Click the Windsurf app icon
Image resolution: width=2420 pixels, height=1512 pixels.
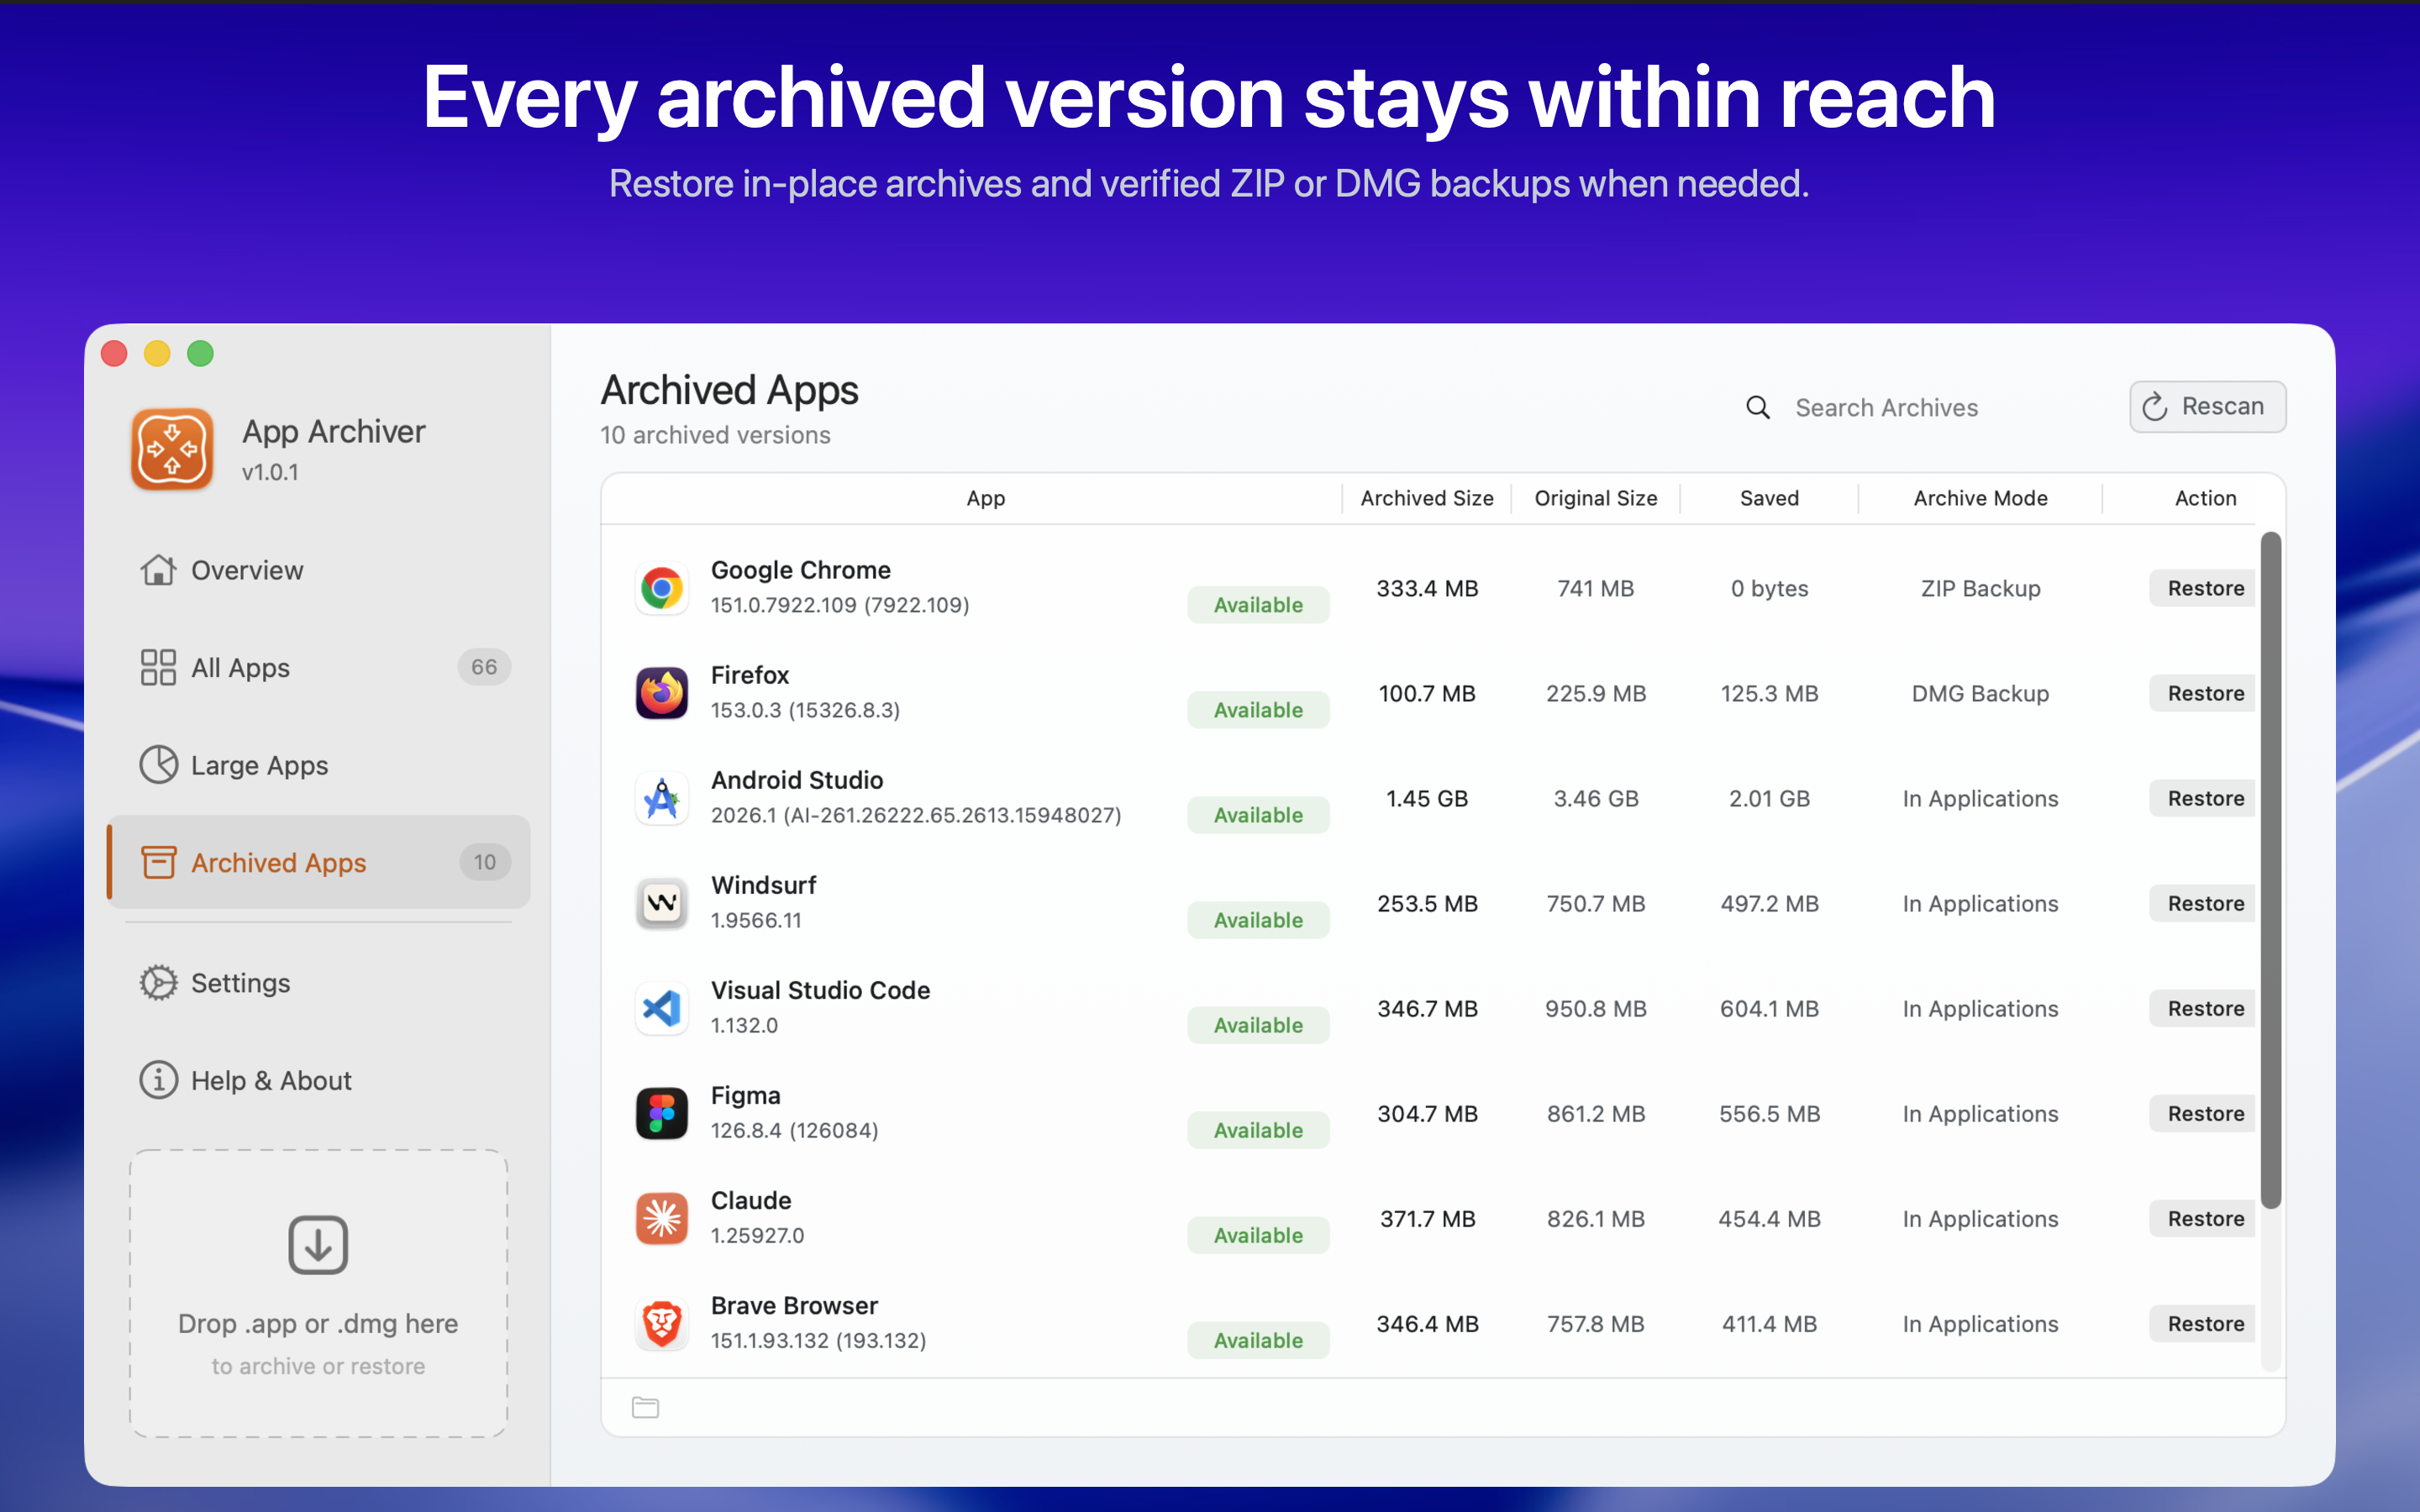pos(661,903)
